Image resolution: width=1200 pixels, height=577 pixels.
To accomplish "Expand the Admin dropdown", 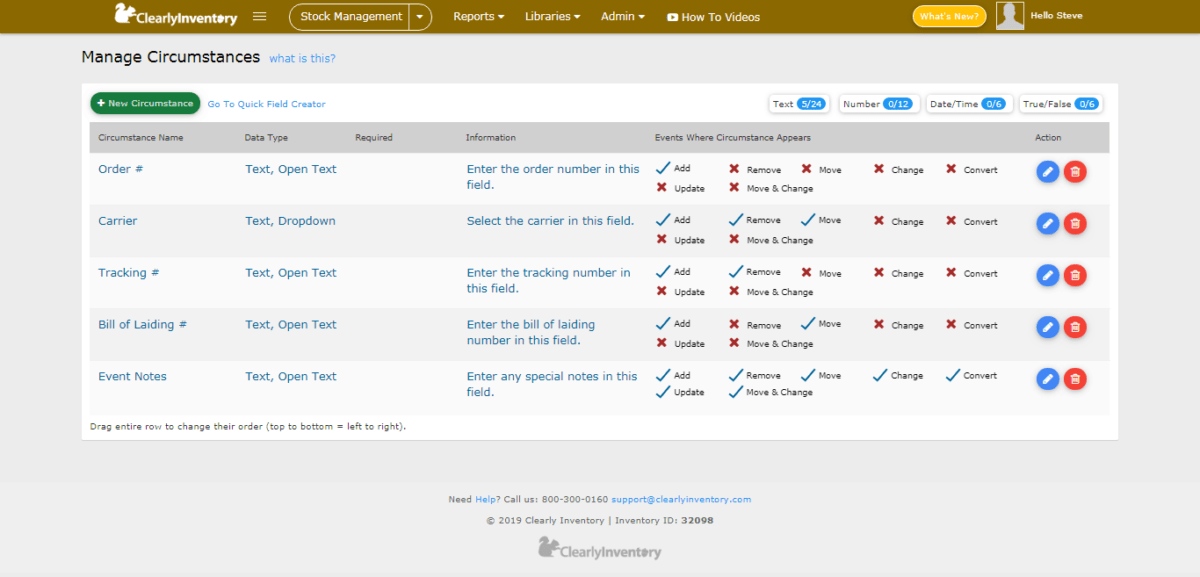I will point(622,16).
